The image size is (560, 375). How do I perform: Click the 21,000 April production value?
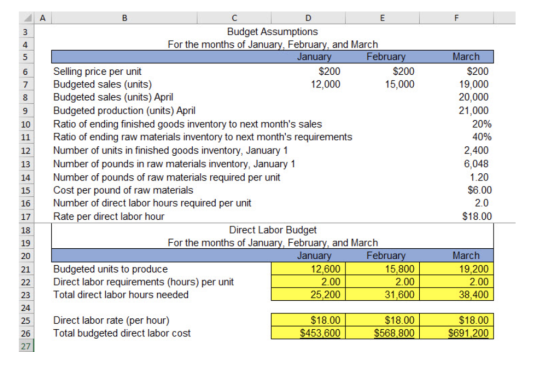pyautogui.click(x=474, y=110)
